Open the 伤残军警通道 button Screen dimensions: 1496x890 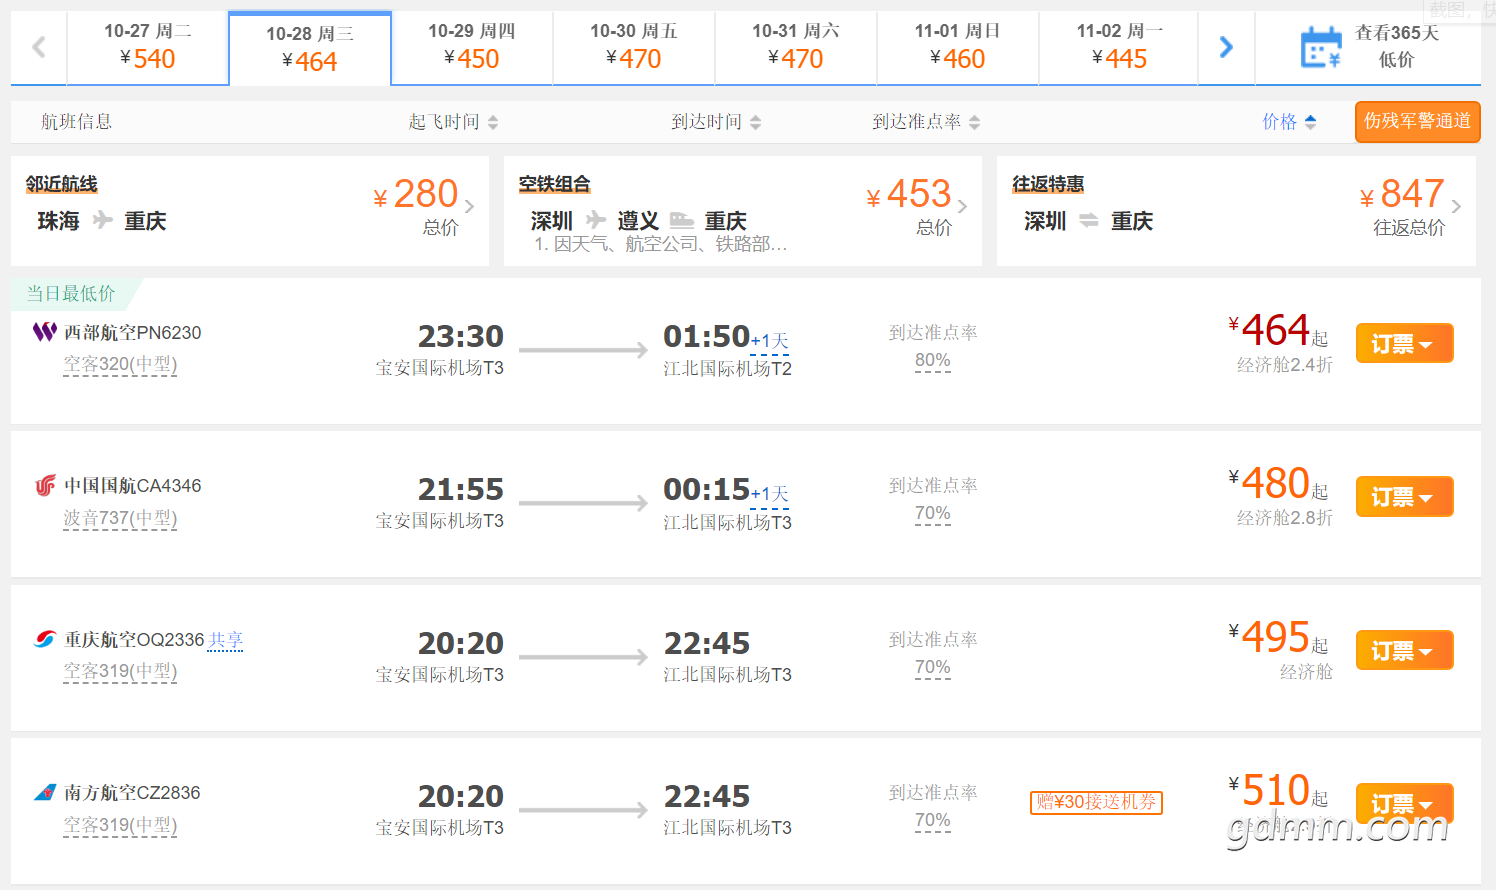[1417, 122]
